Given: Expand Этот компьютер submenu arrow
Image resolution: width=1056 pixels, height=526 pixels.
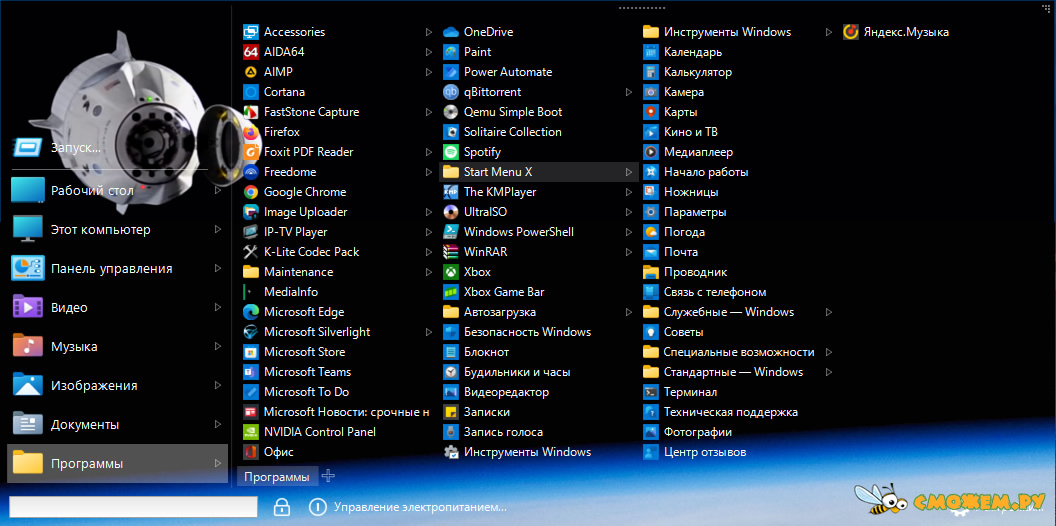Looking at the screenshot, I should tap(218, 230).
